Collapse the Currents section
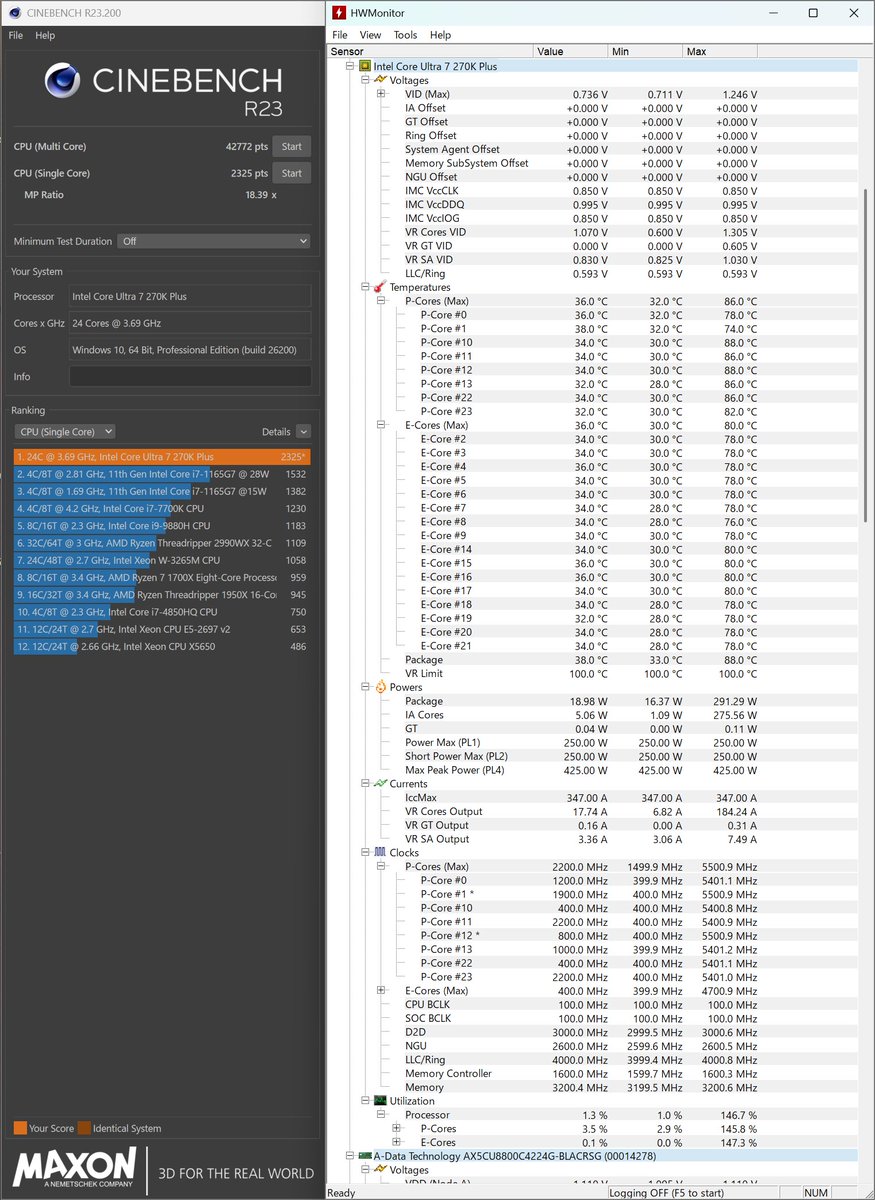This screenshot has height=1200, width=875. point(365,784)
